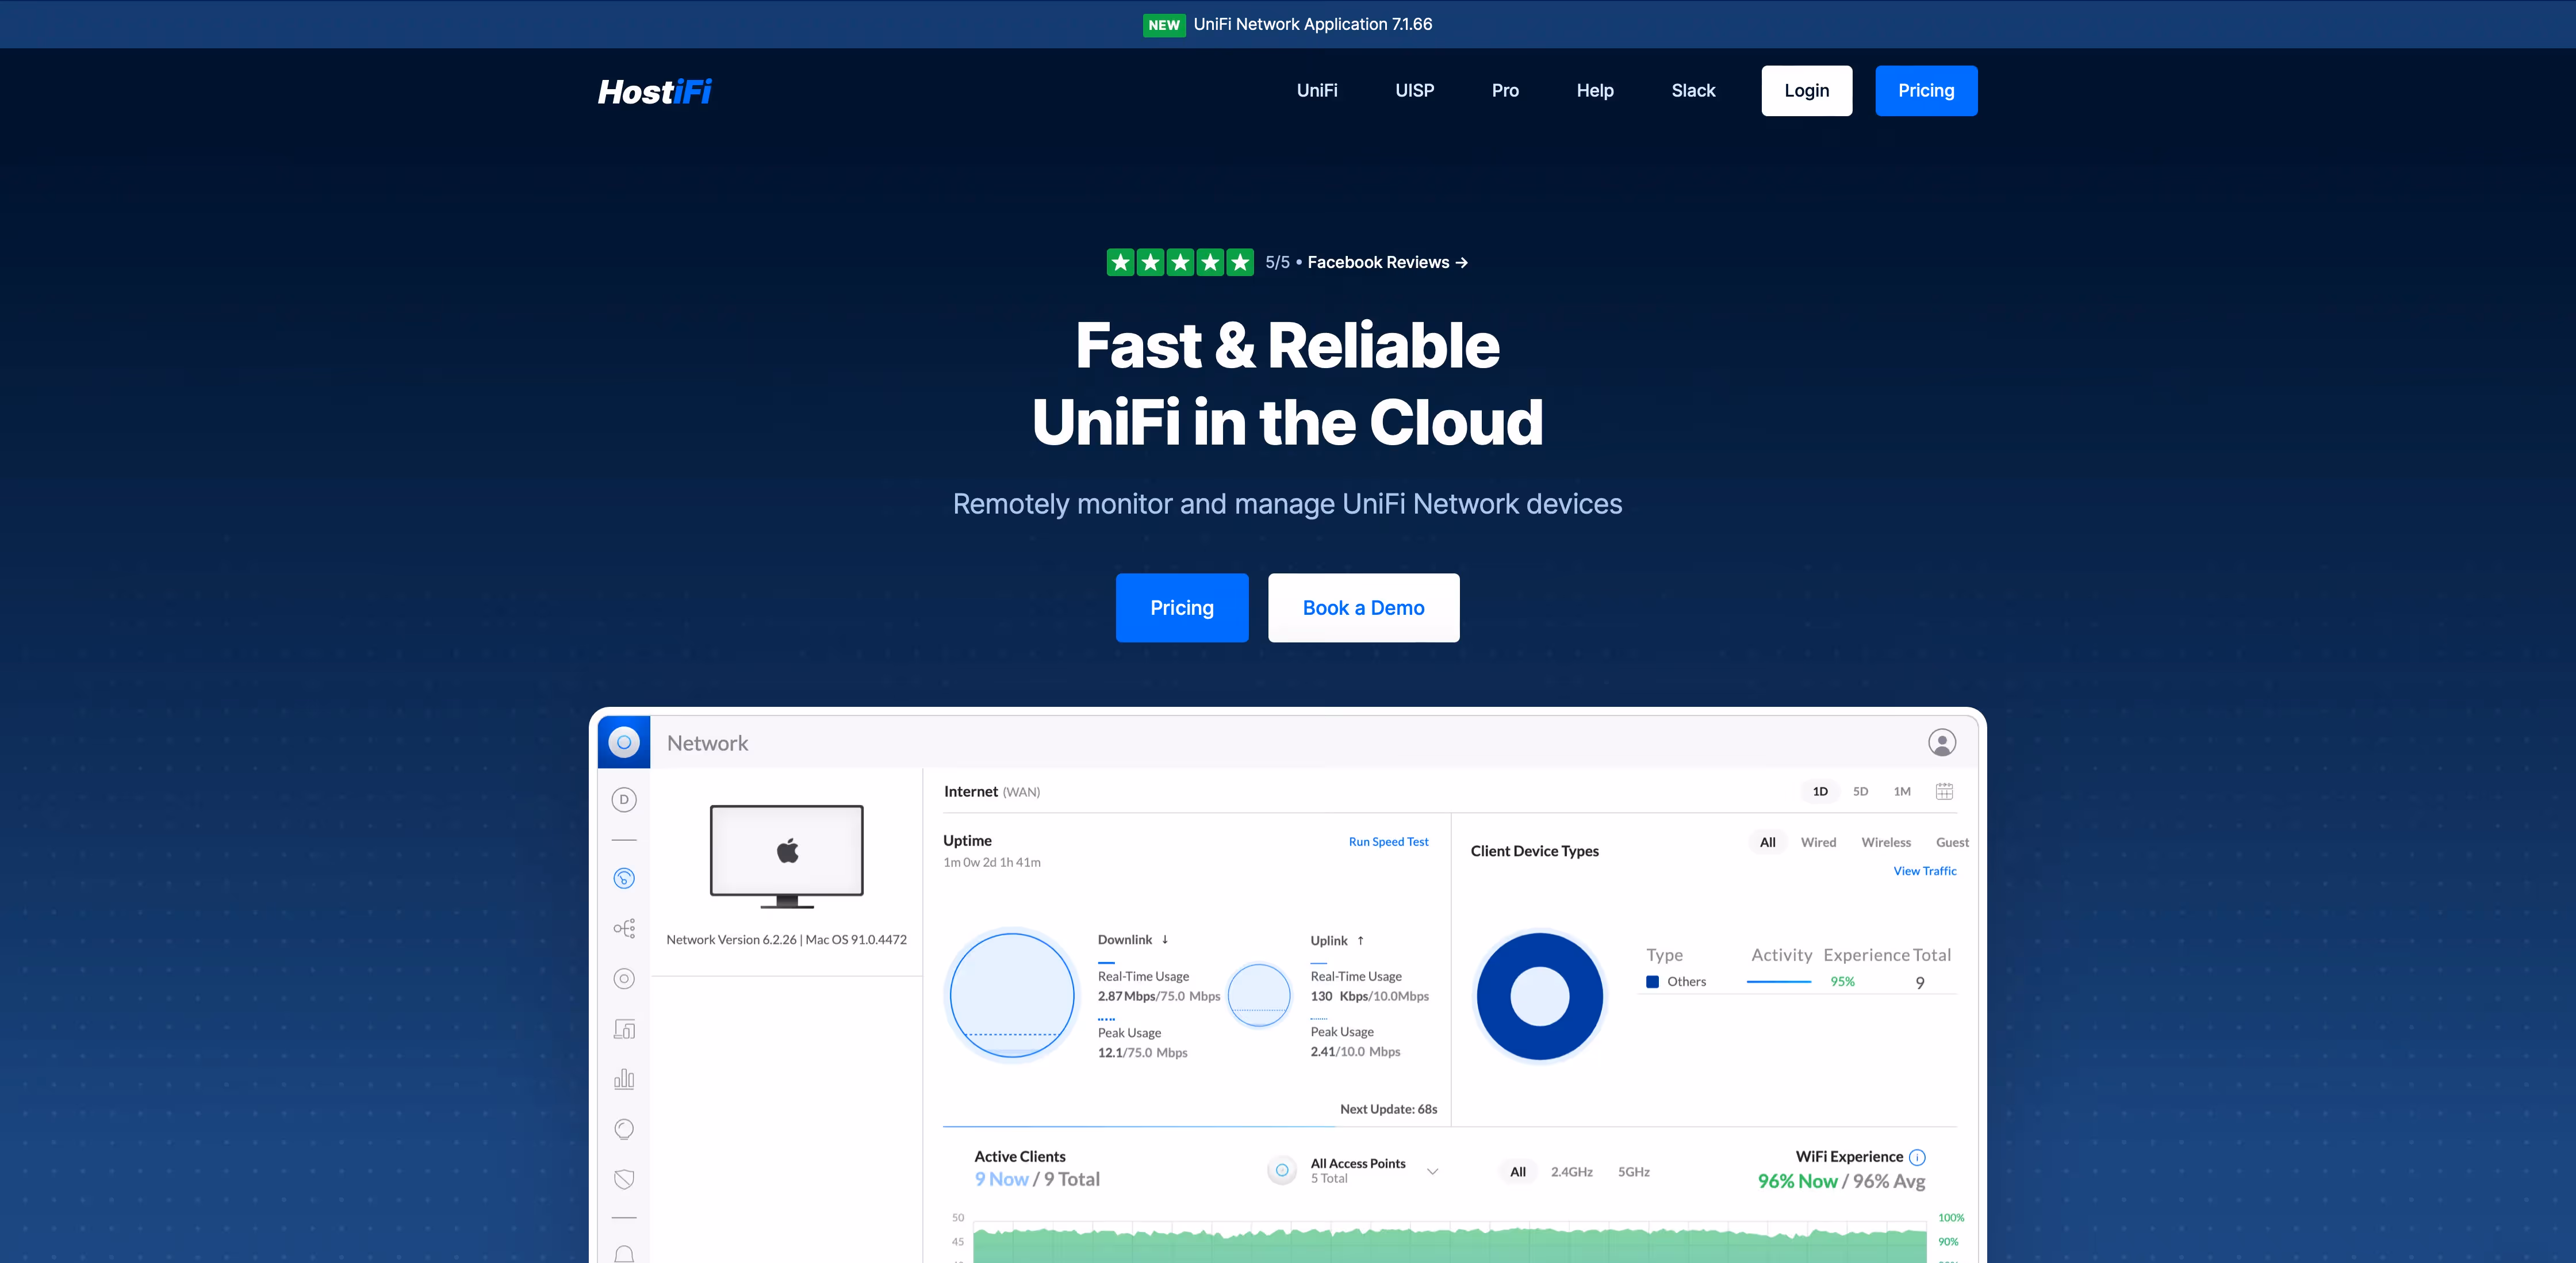The image size is (2576, 1263).
Task: Click the "95%" experience value for Others
Action: (1842, 982)
